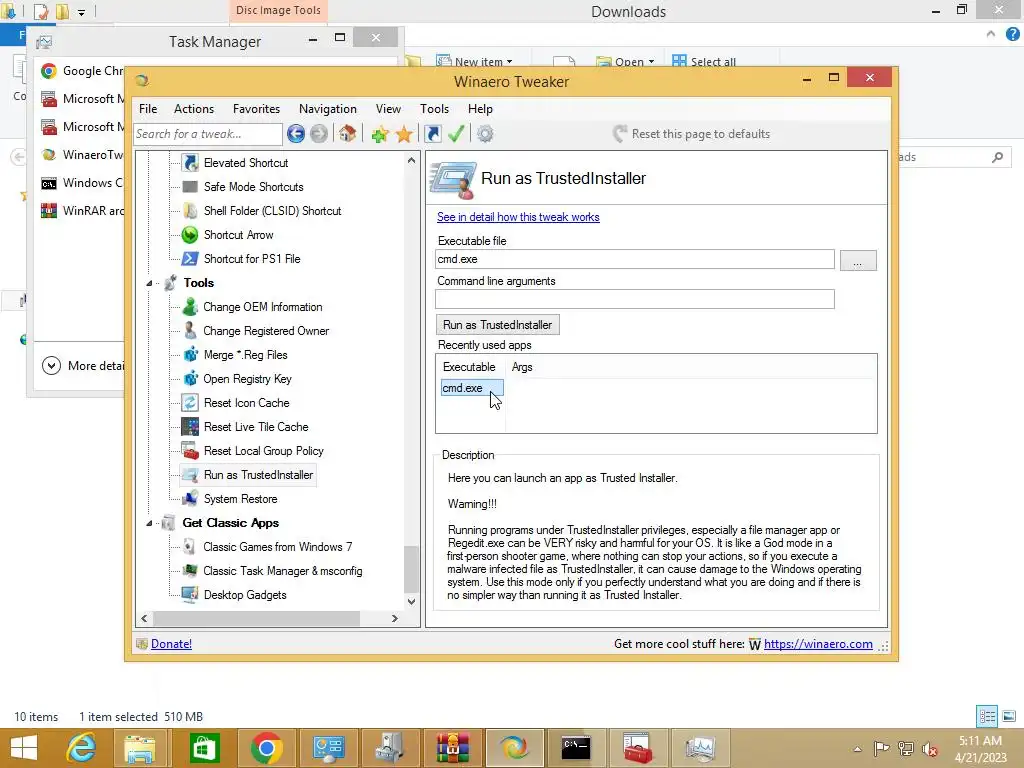
Task: Open the Favorites menu
Action: pyautogui.click(x=256, y=109)
